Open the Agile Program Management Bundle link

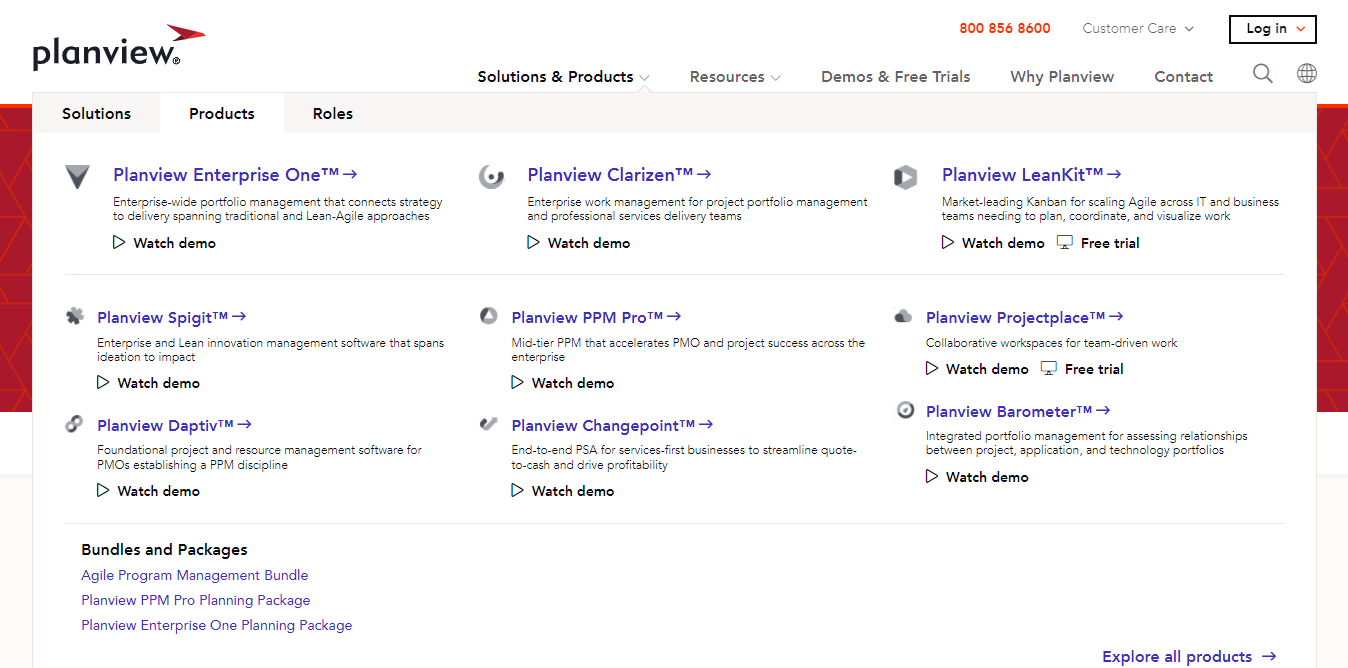195,575
